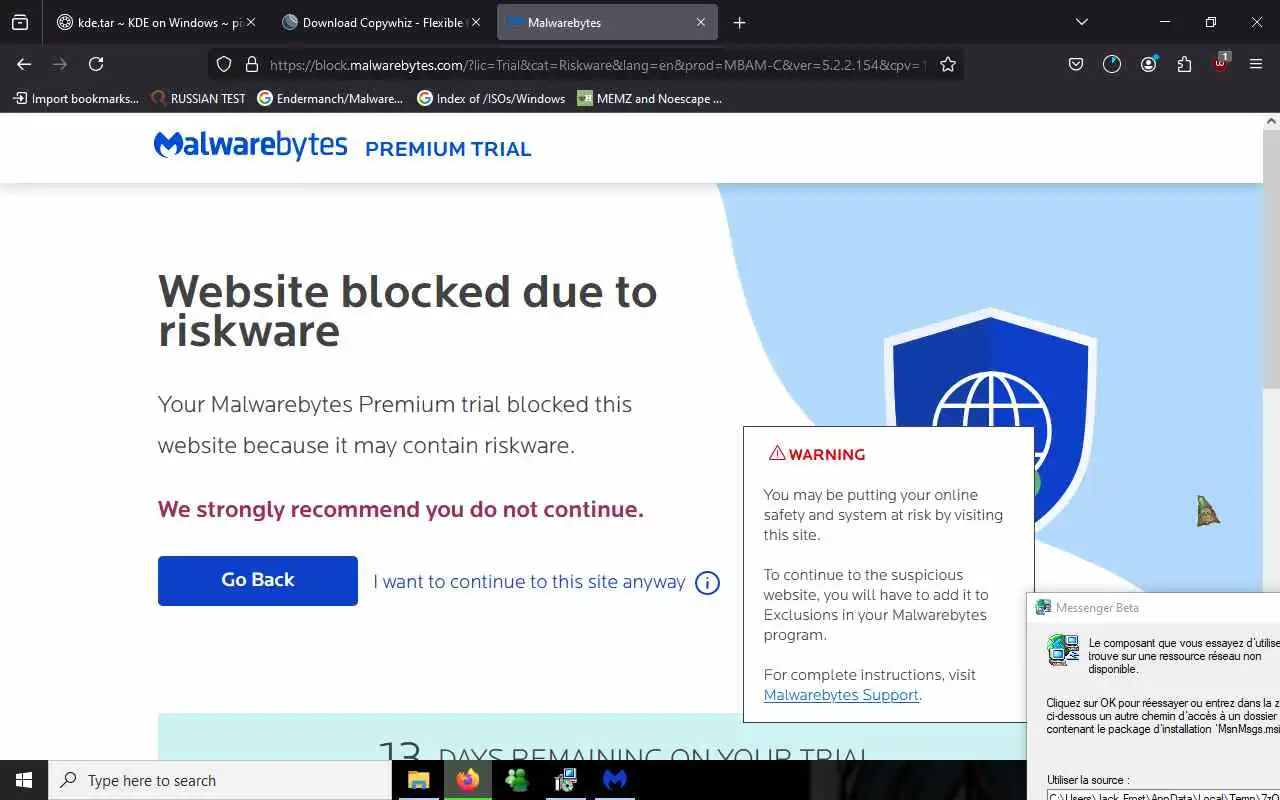Open Endermanch/Malware bookmark

tap(330, 99)
